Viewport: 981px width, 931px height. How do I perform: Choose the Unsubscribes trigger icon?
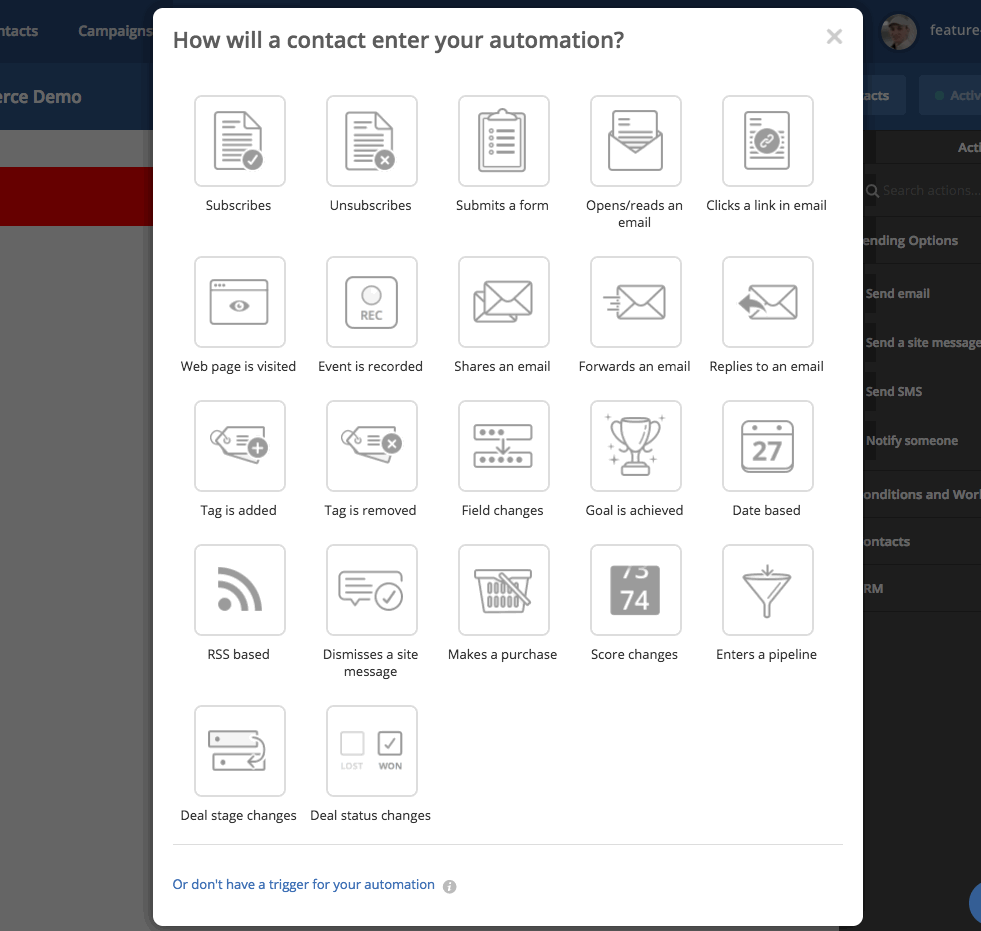(x=371, y=141)
